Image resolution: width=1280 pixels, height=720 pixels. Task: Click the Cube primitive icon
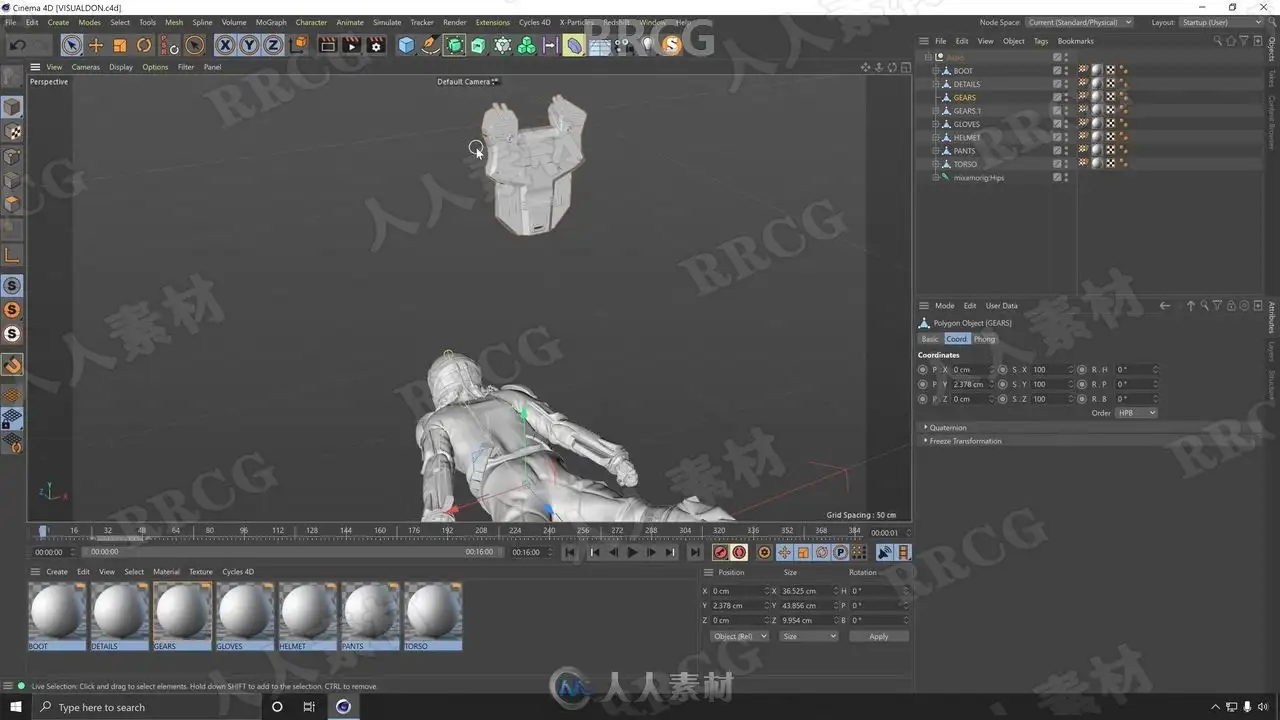(406, 45)
